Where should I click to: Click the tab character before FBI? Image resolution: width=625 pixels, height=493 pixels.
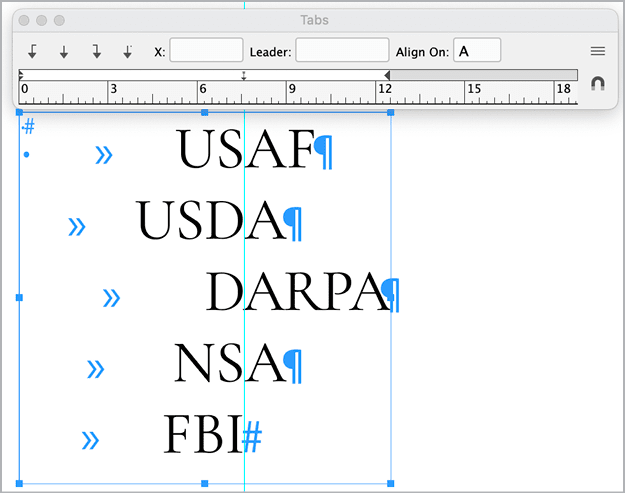pyautogui.click(x=90, y=440)
